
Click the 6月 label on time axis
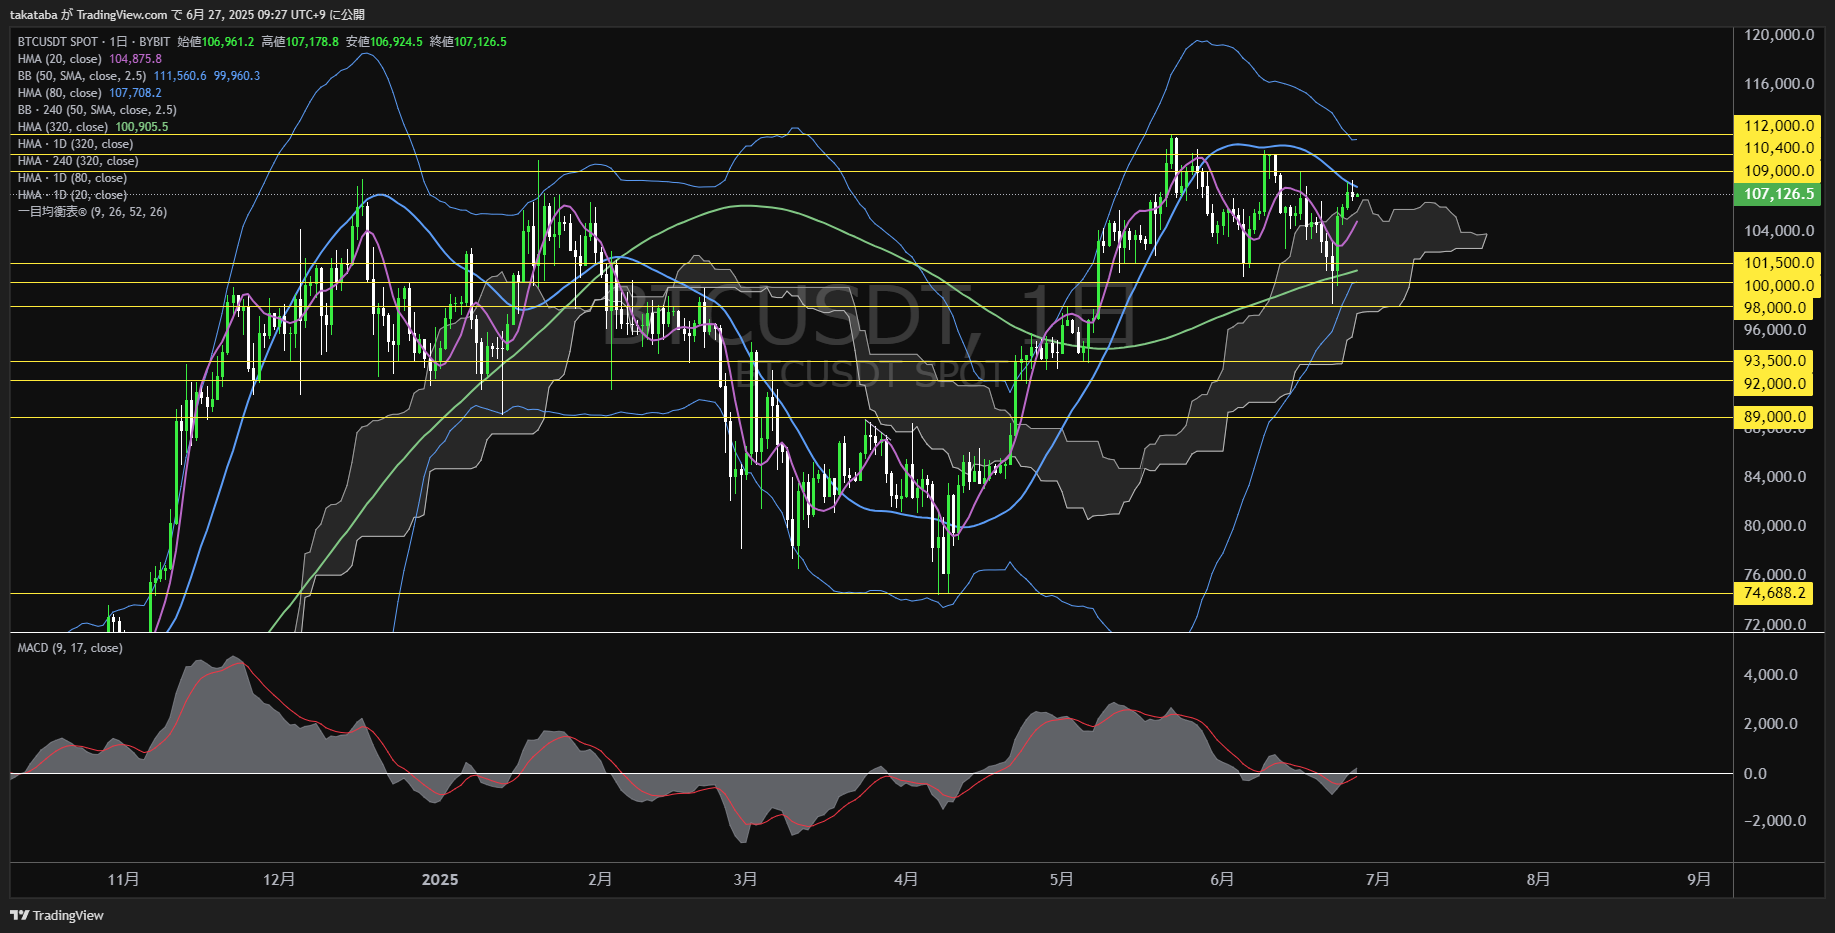(x=1222, y=879)
